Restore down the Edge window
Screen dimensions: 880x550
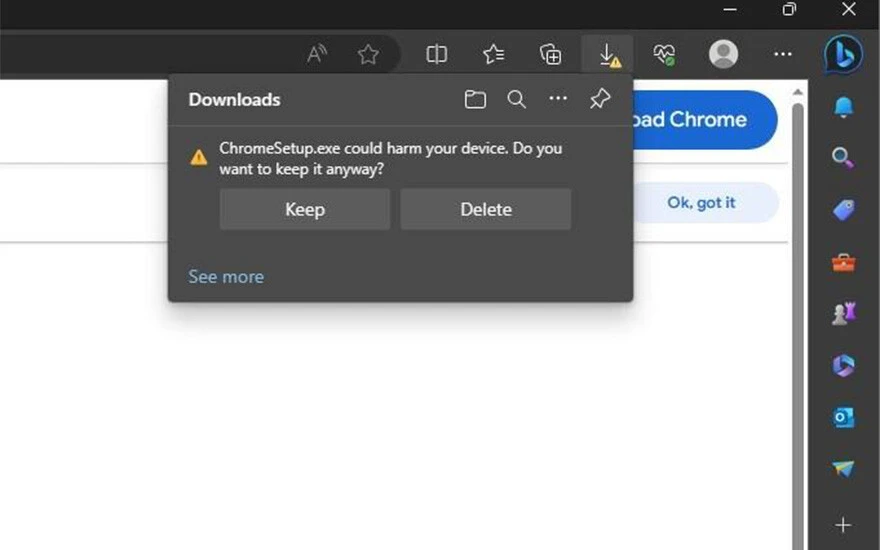[789, 9]
